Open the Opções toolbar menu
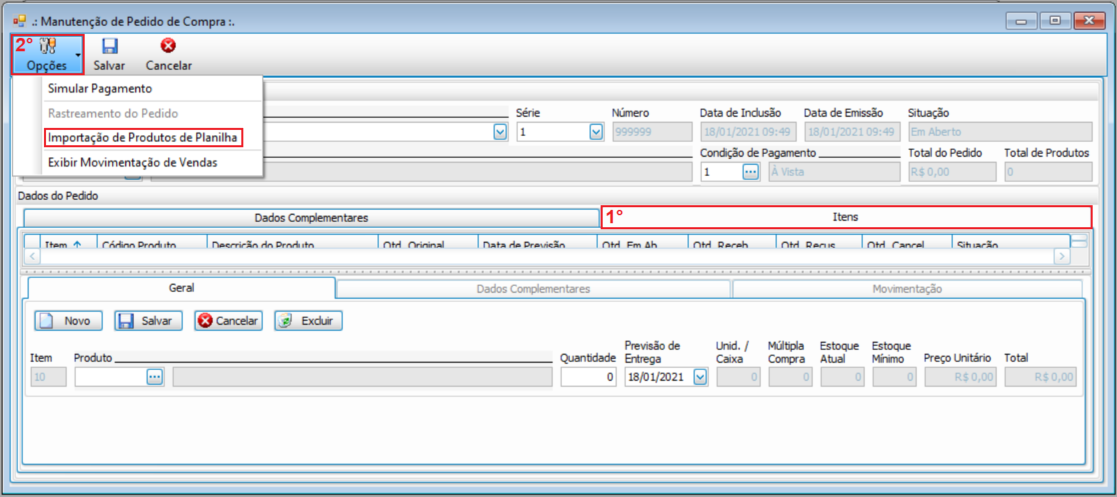Screen dimensions: 1117x497 click(47, 55)
